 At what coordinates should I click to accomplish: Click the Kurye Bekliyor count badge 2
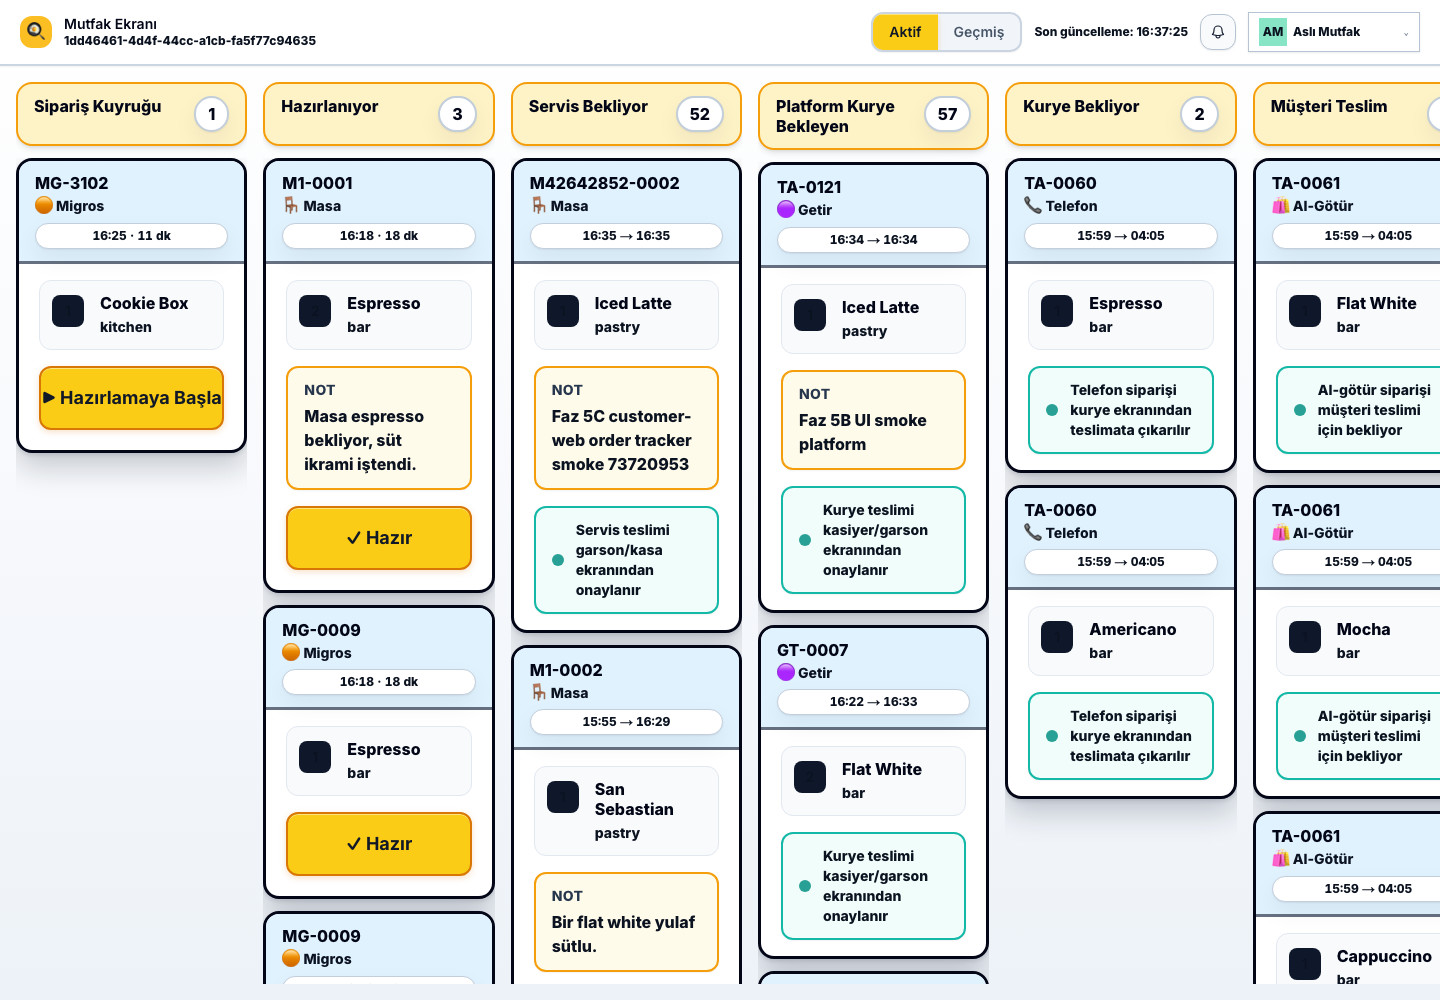pyautogui.click(x=1199, y=114)
